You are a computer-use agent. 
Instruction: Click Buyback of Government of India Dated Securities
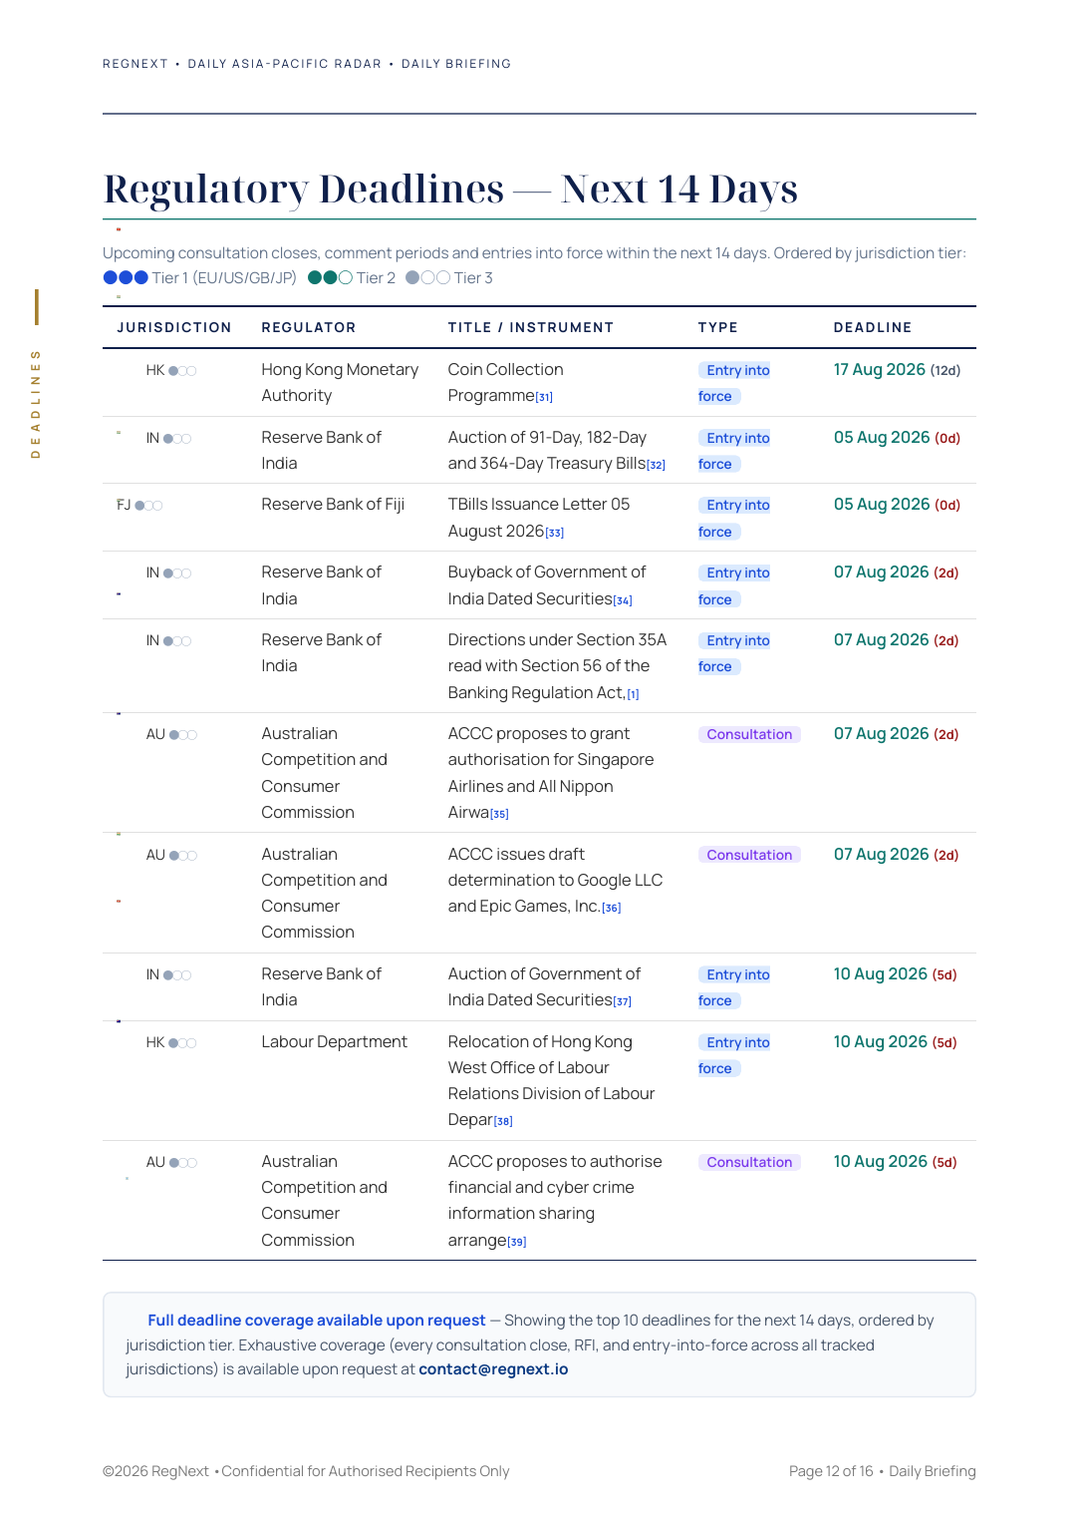tap(547, 585)
